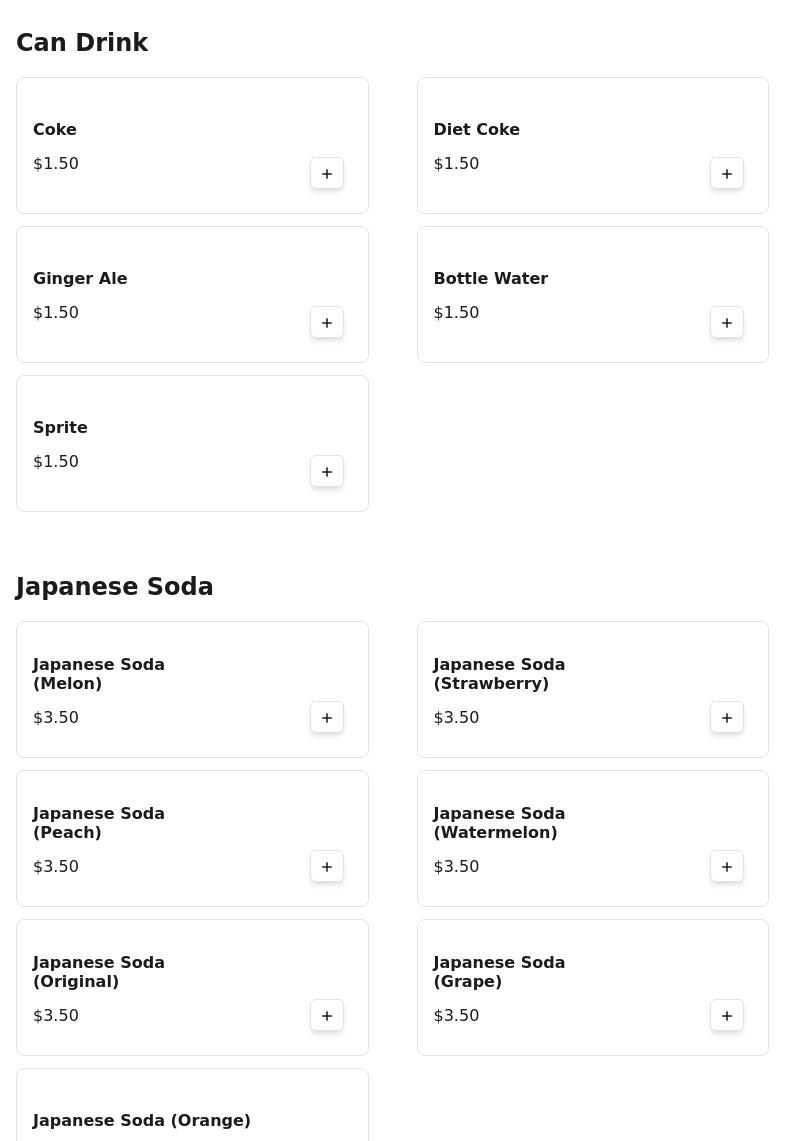Add Sprite using the plus icon
785x1141 pixels.
[327, 472]
